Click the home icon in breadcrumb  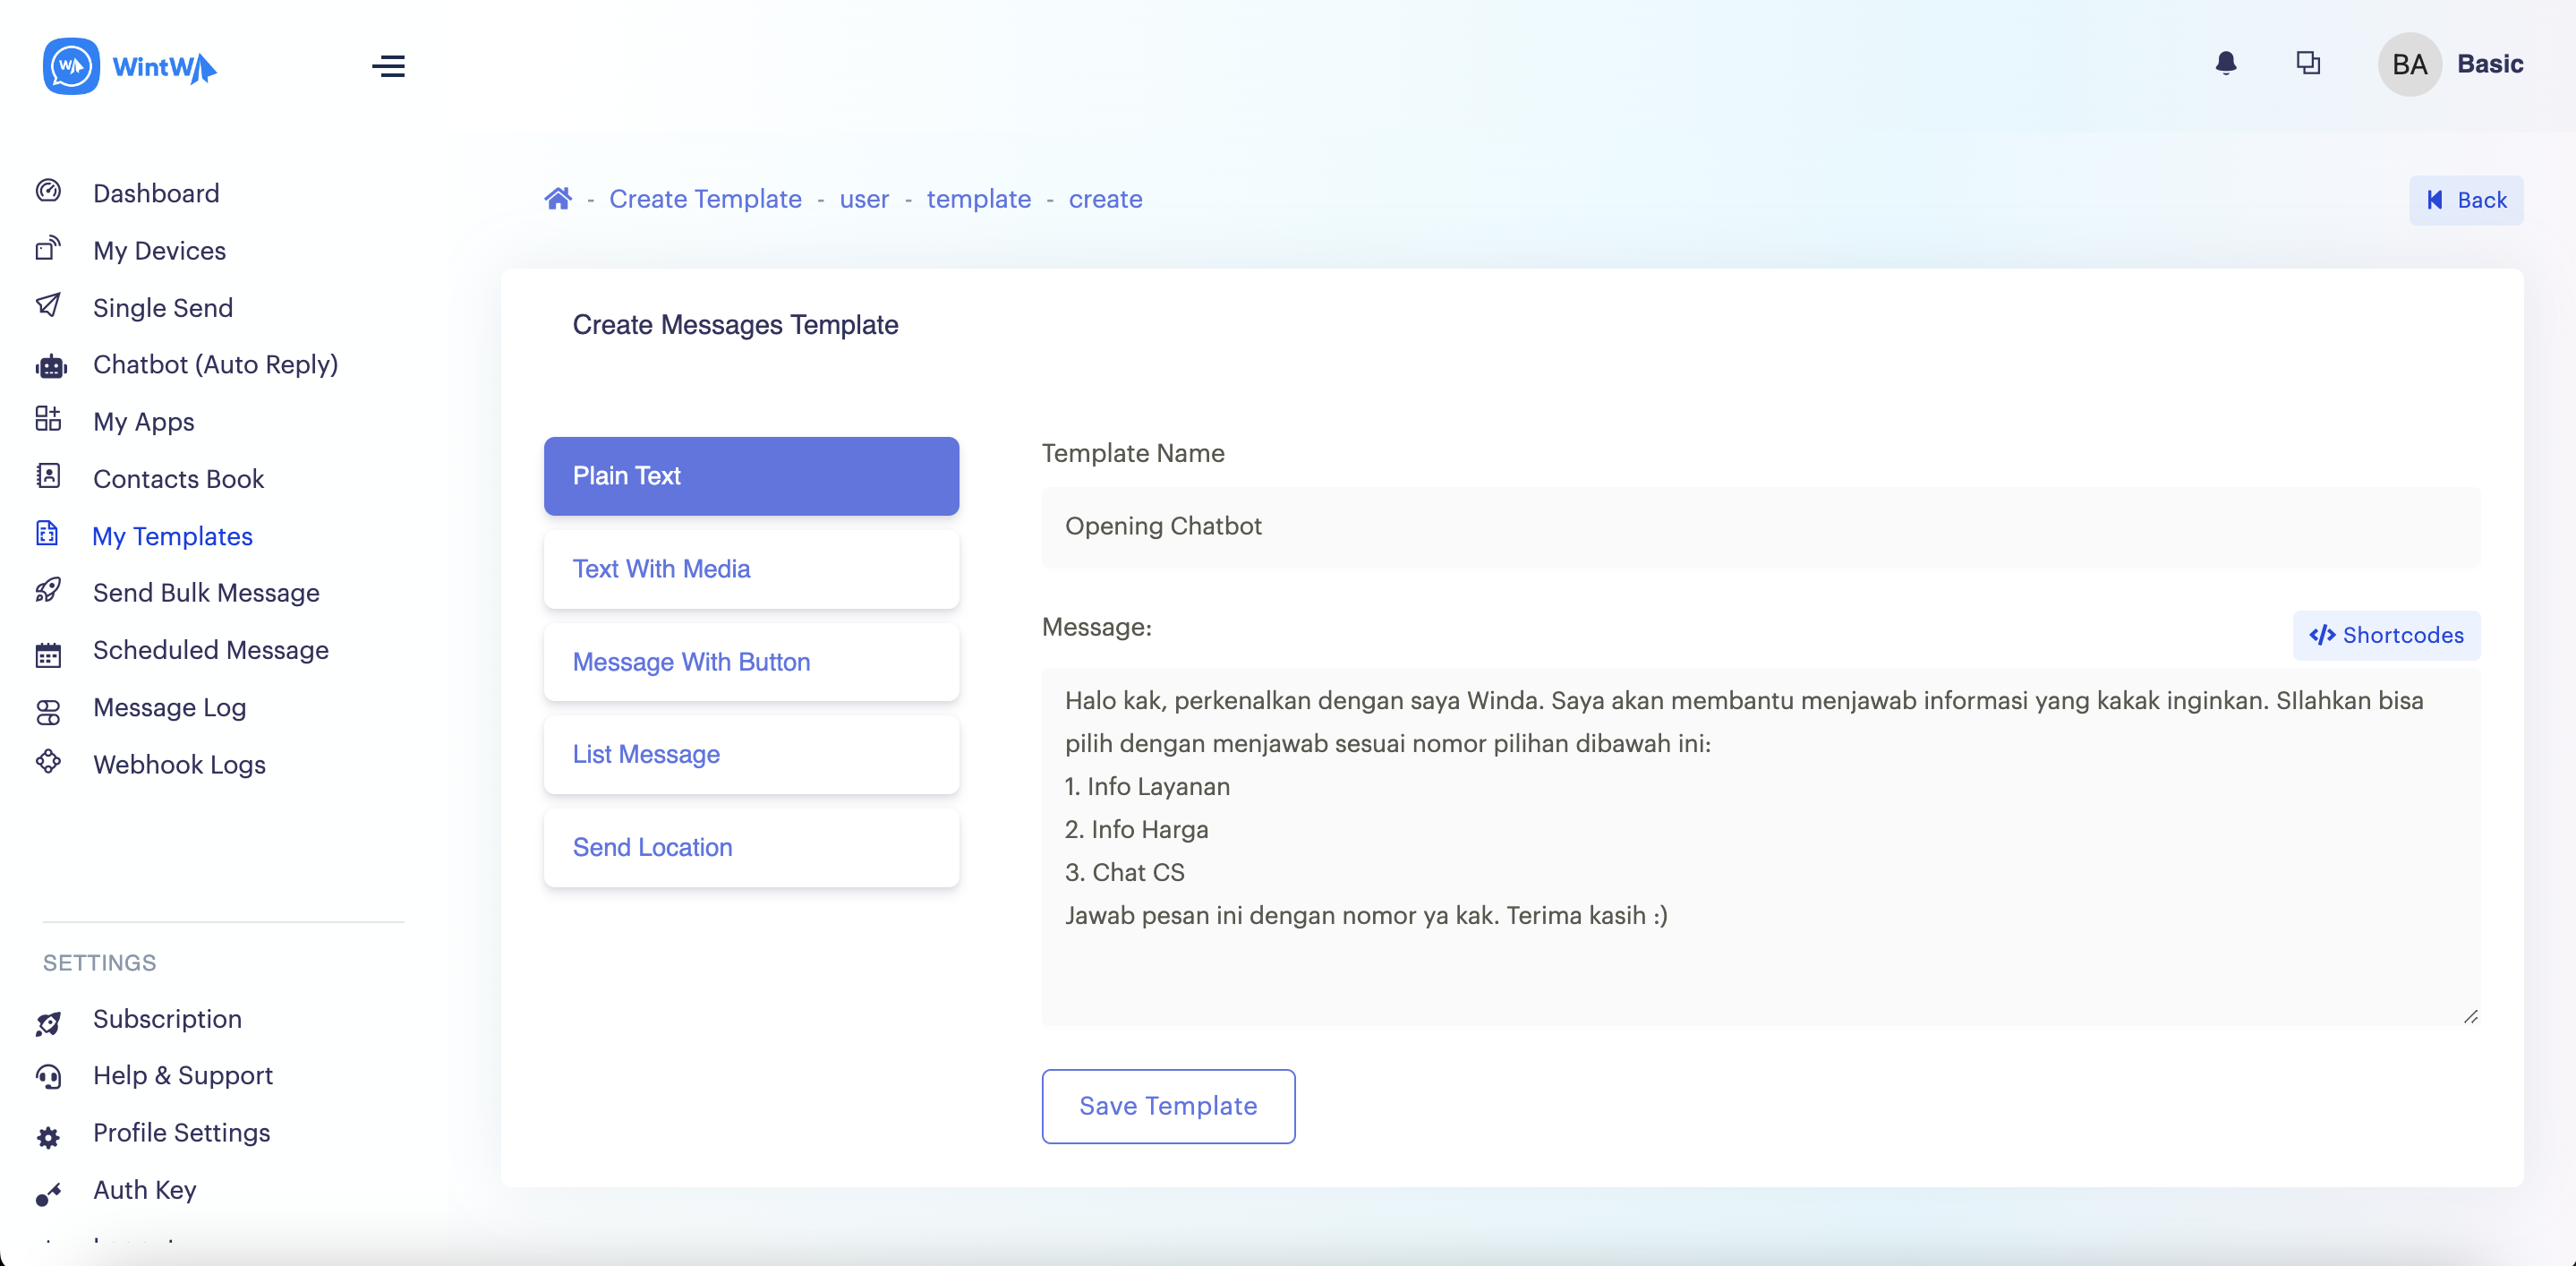[x=558, y=199]
